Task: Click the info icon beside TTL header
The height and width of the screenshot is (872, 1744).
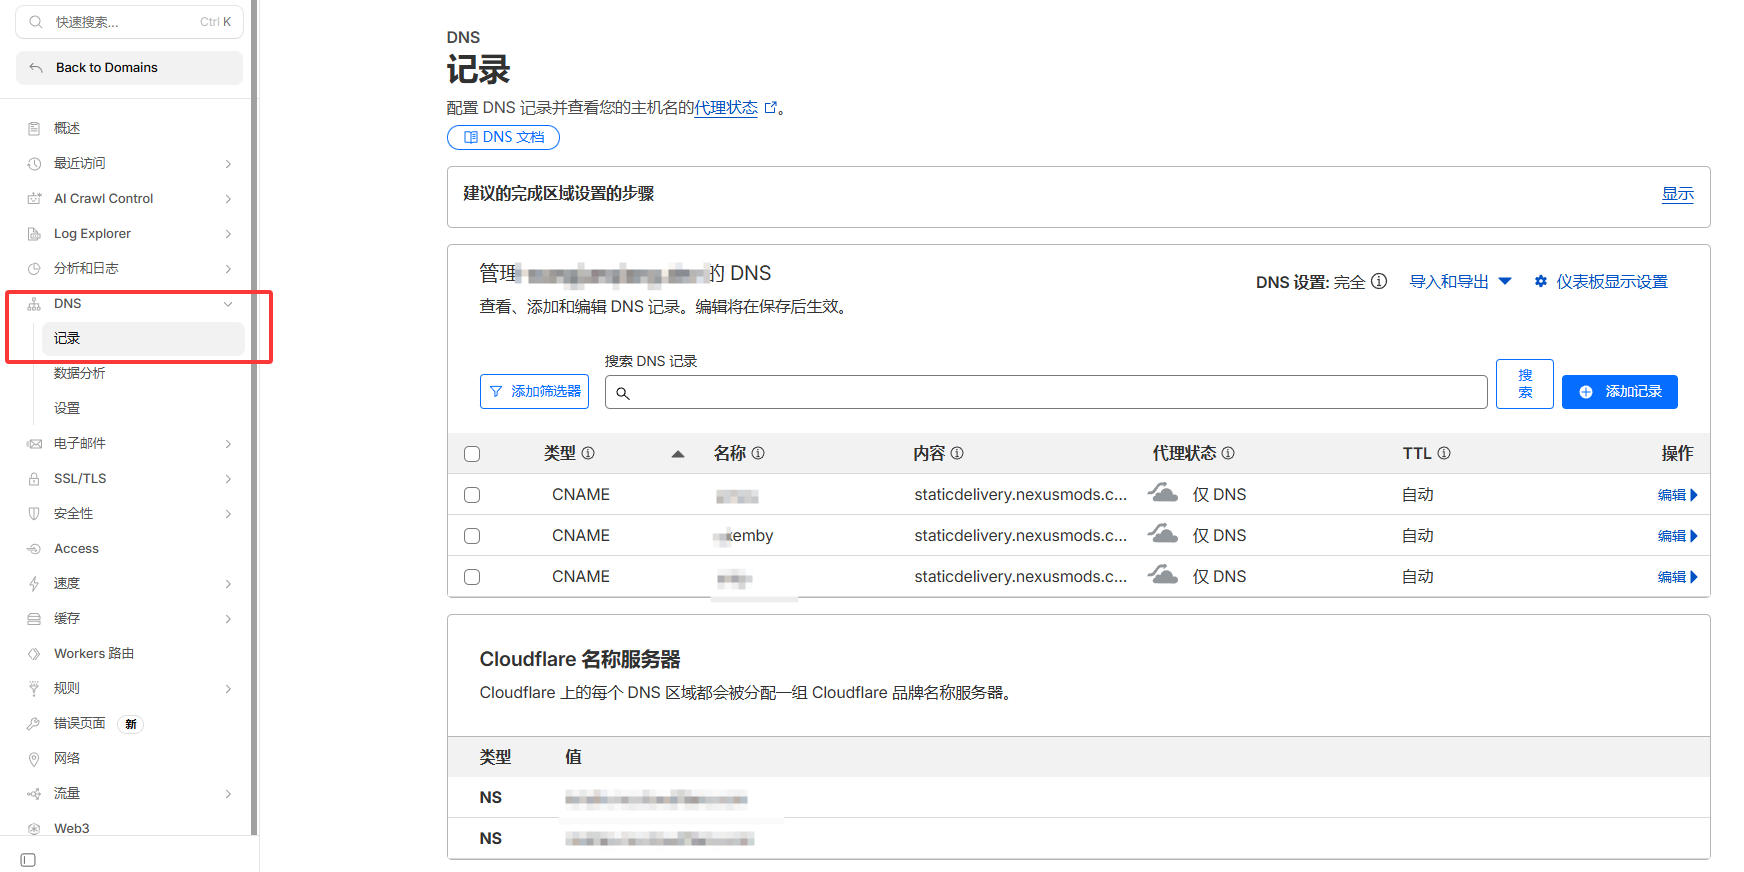Action: tap(1444, 453)
